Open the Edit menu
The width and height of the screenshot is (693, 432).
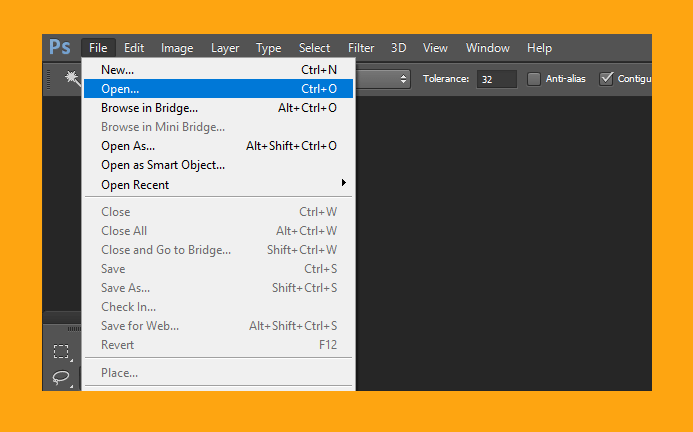pyautogui.click(x=134, y=48)
